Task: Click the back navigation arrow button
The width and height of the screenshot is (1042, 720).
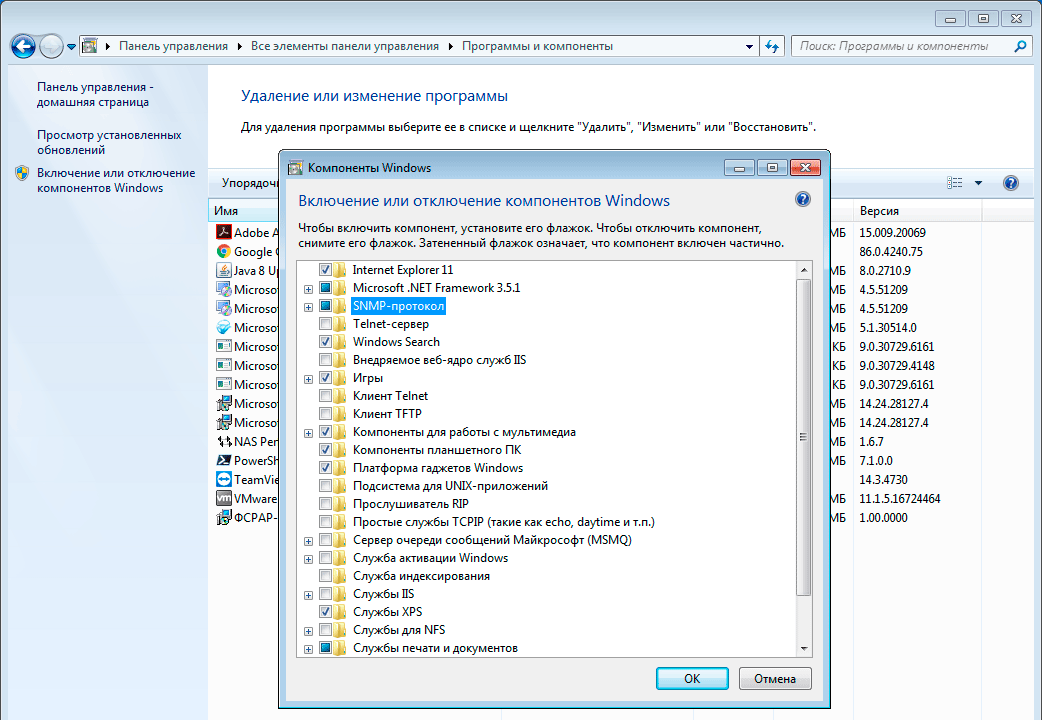Action: 24,46
